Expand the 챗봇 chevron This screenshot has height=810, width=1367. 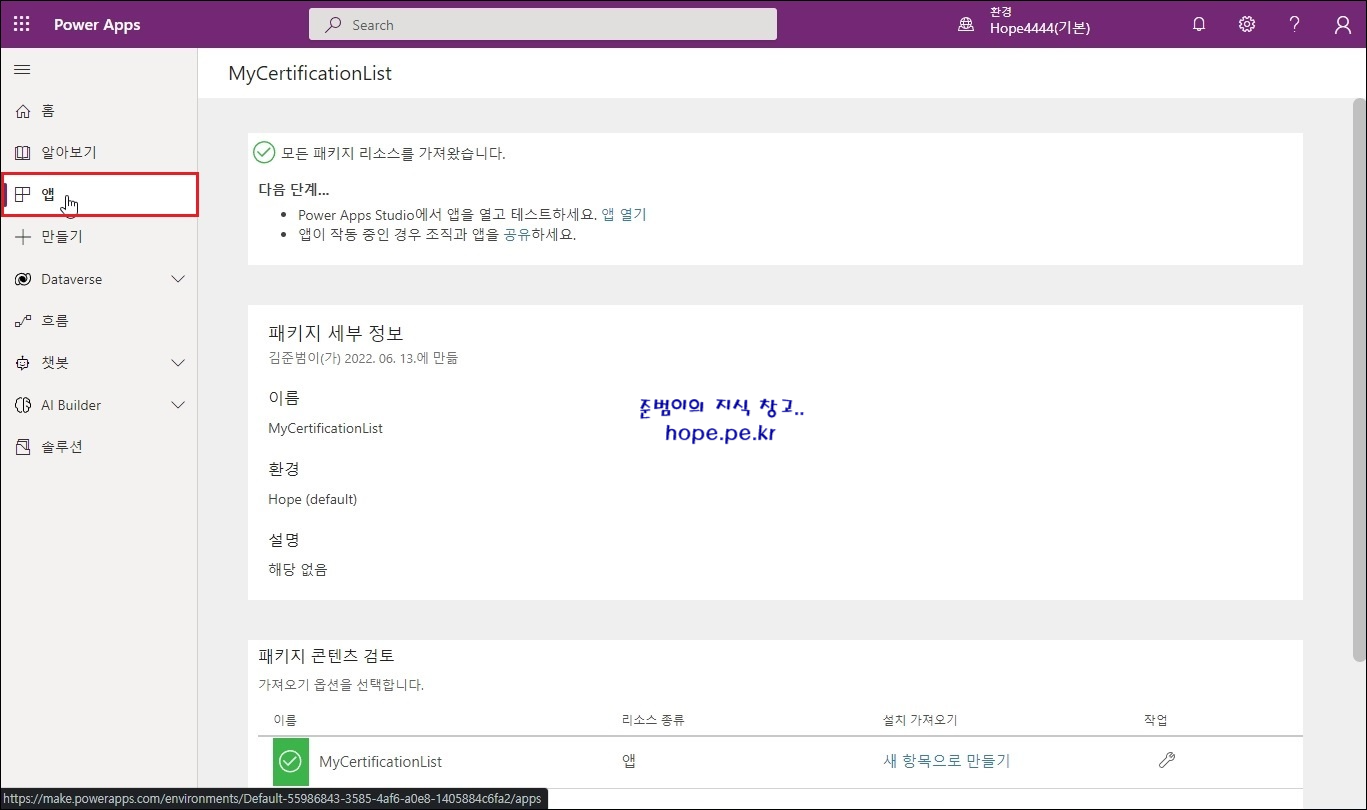coord(178,363)
